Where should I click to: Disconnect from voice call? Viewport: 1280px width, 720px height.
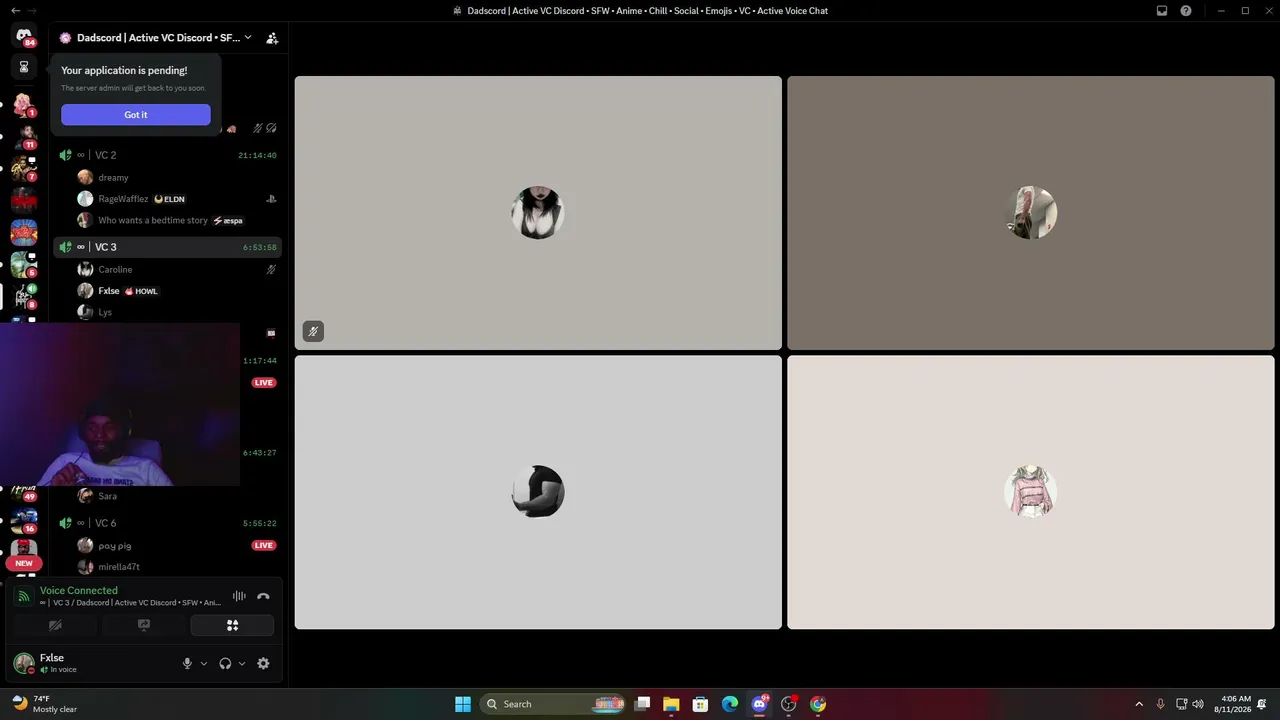[x=263, y=597]
